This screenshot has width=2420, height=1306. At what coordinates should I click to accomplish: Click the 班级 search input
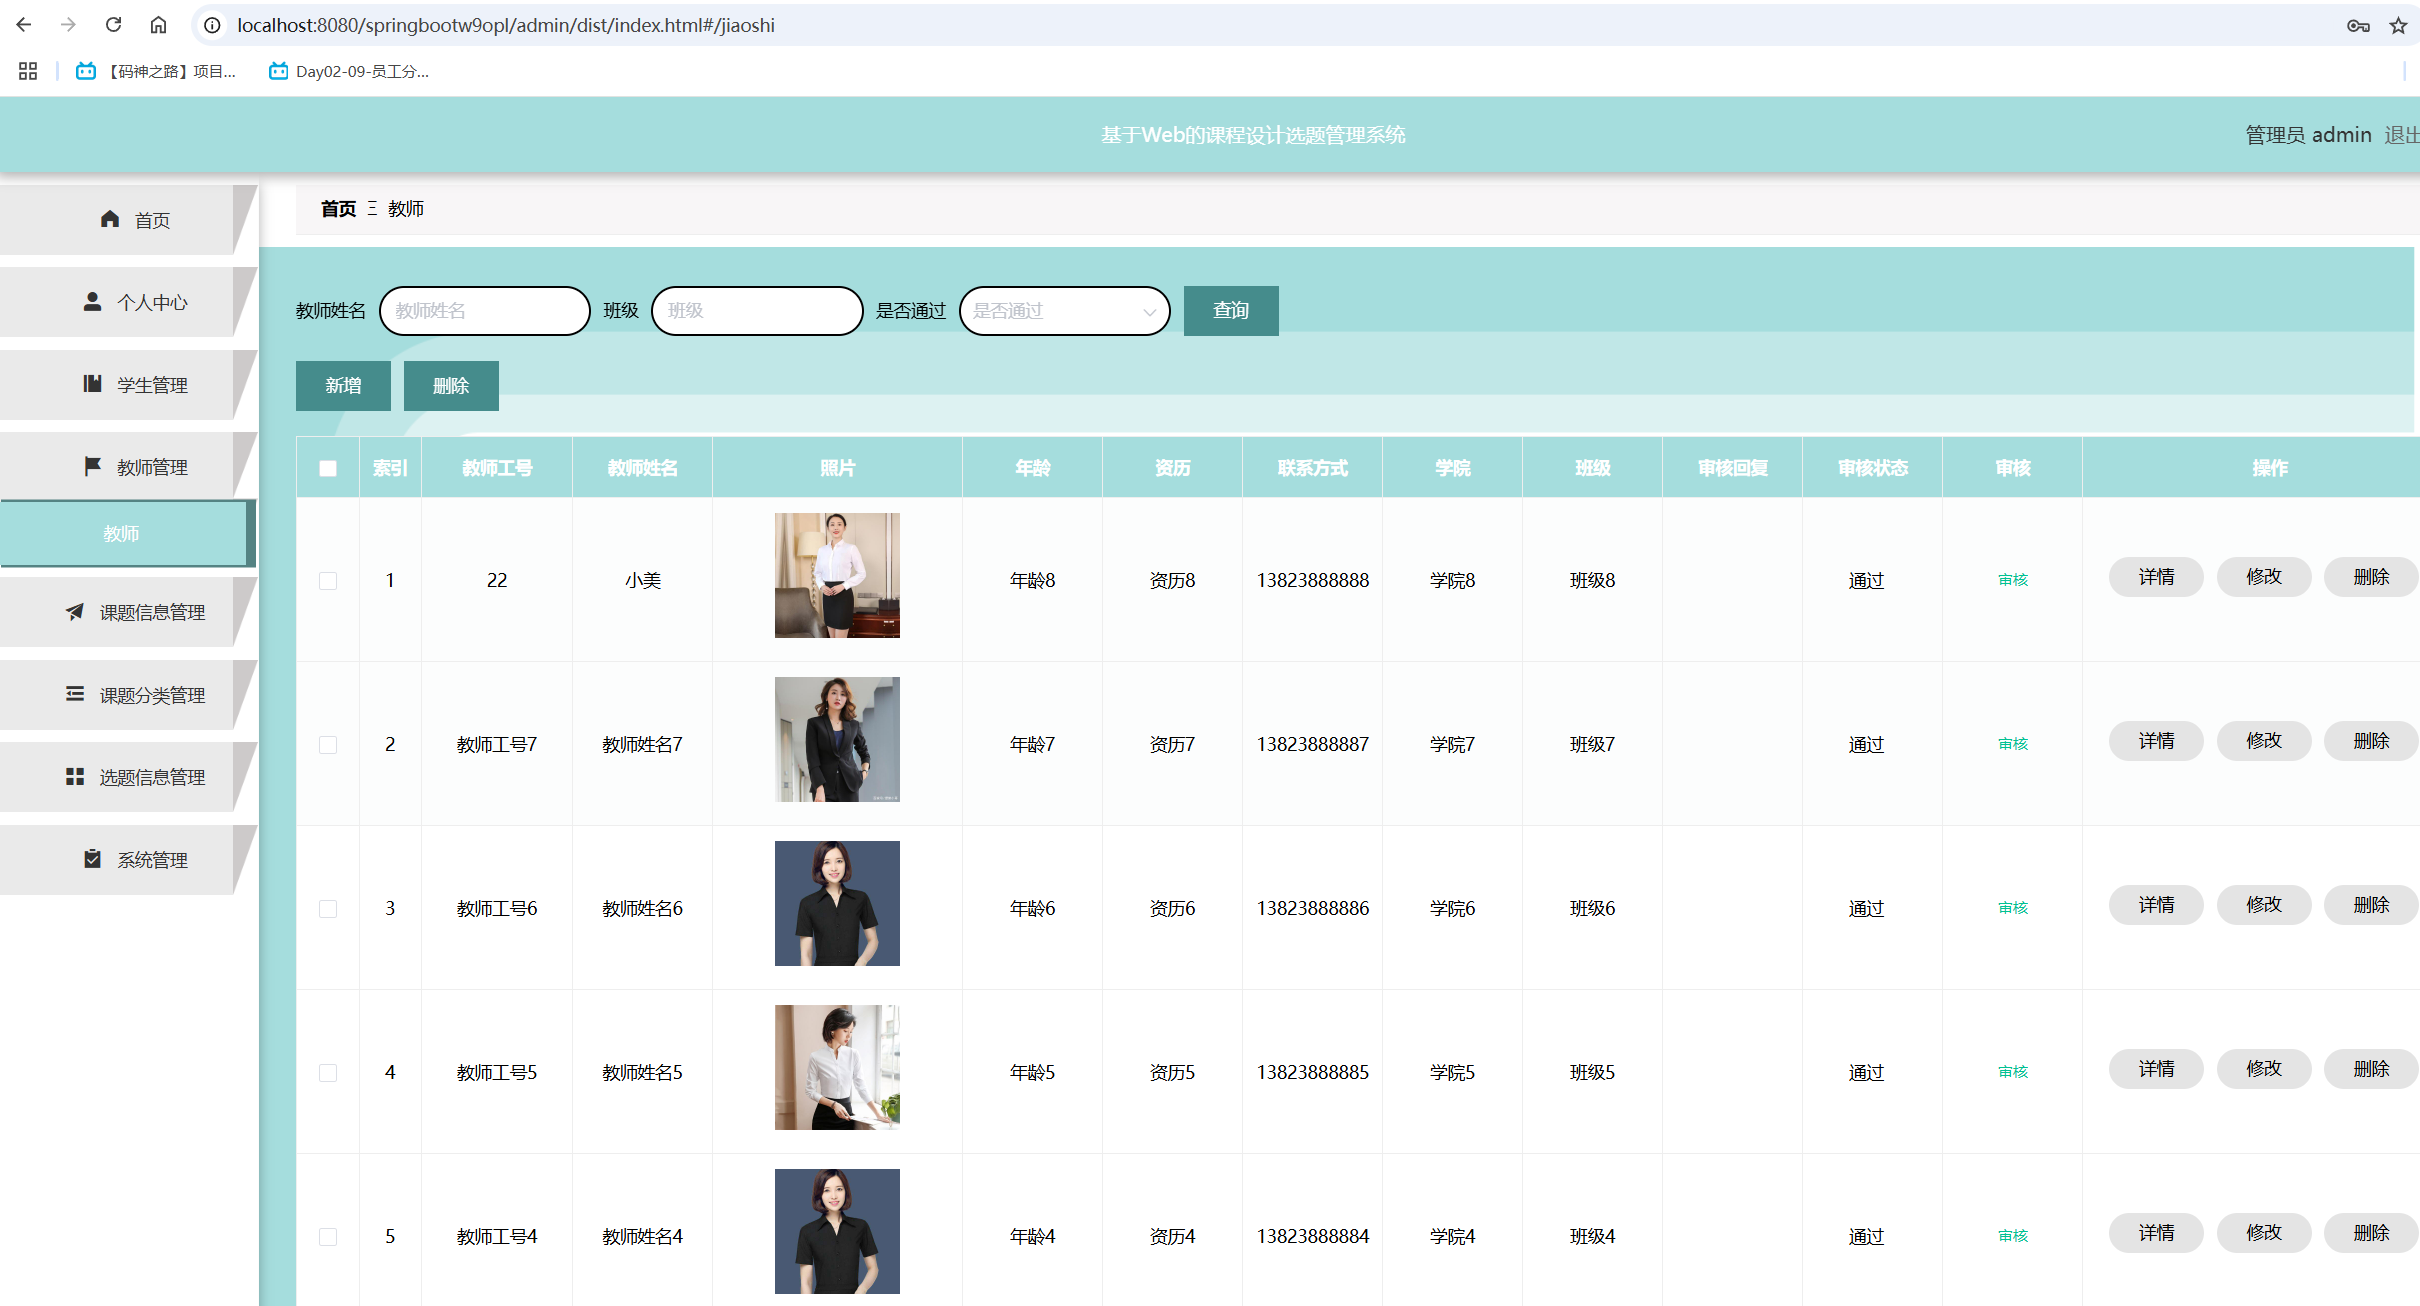757,311
